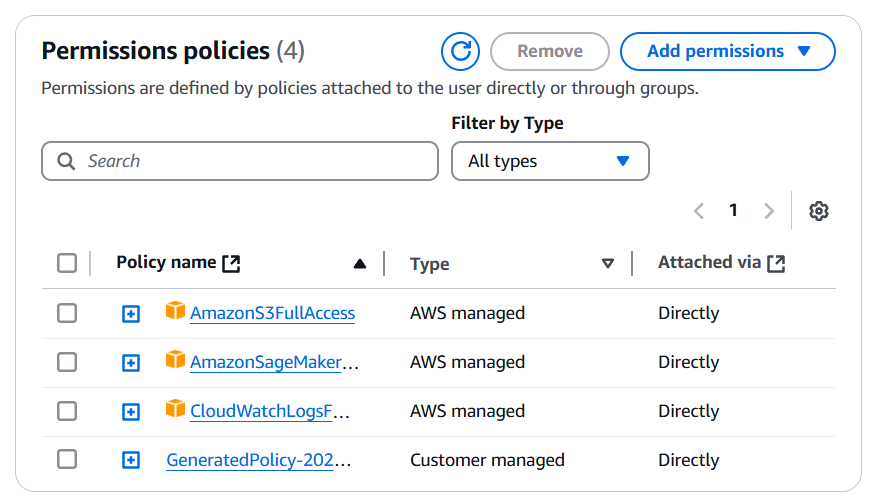Click the orange CloudWatchLogs policy box icon

(x=175, y=409)
